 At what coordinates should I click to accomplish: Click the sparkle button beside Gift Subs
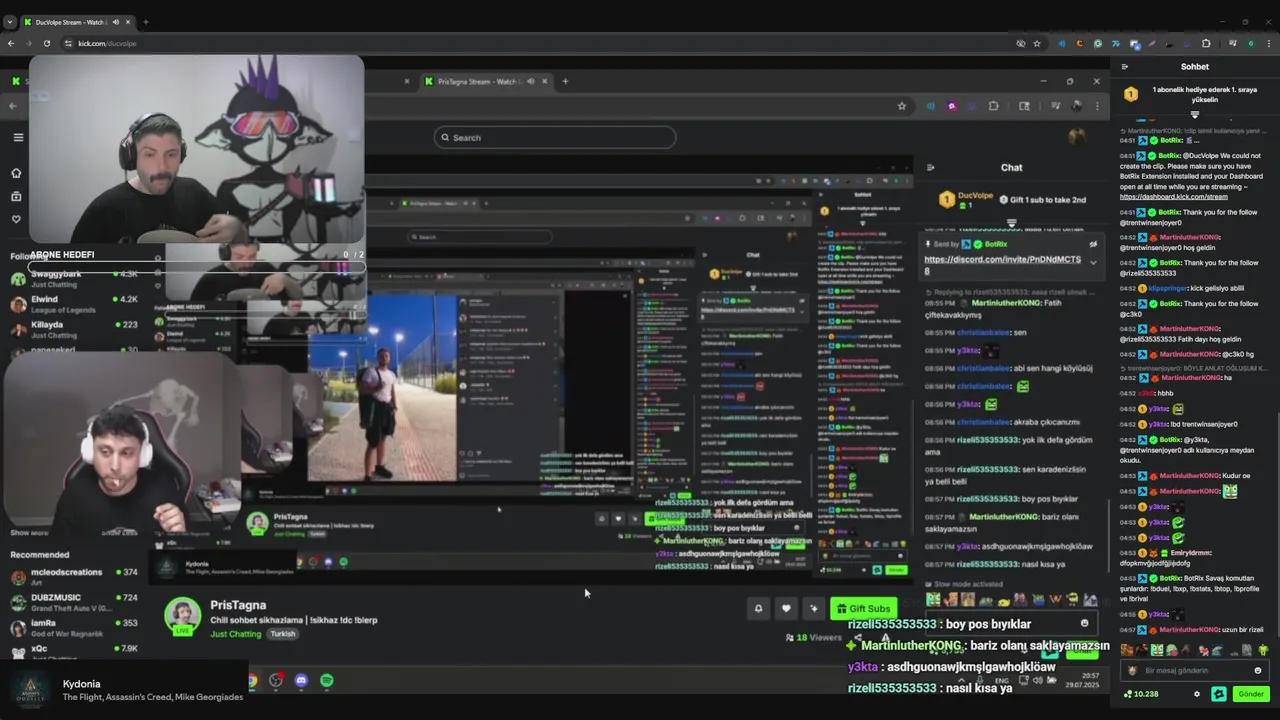tap(814, 608)
